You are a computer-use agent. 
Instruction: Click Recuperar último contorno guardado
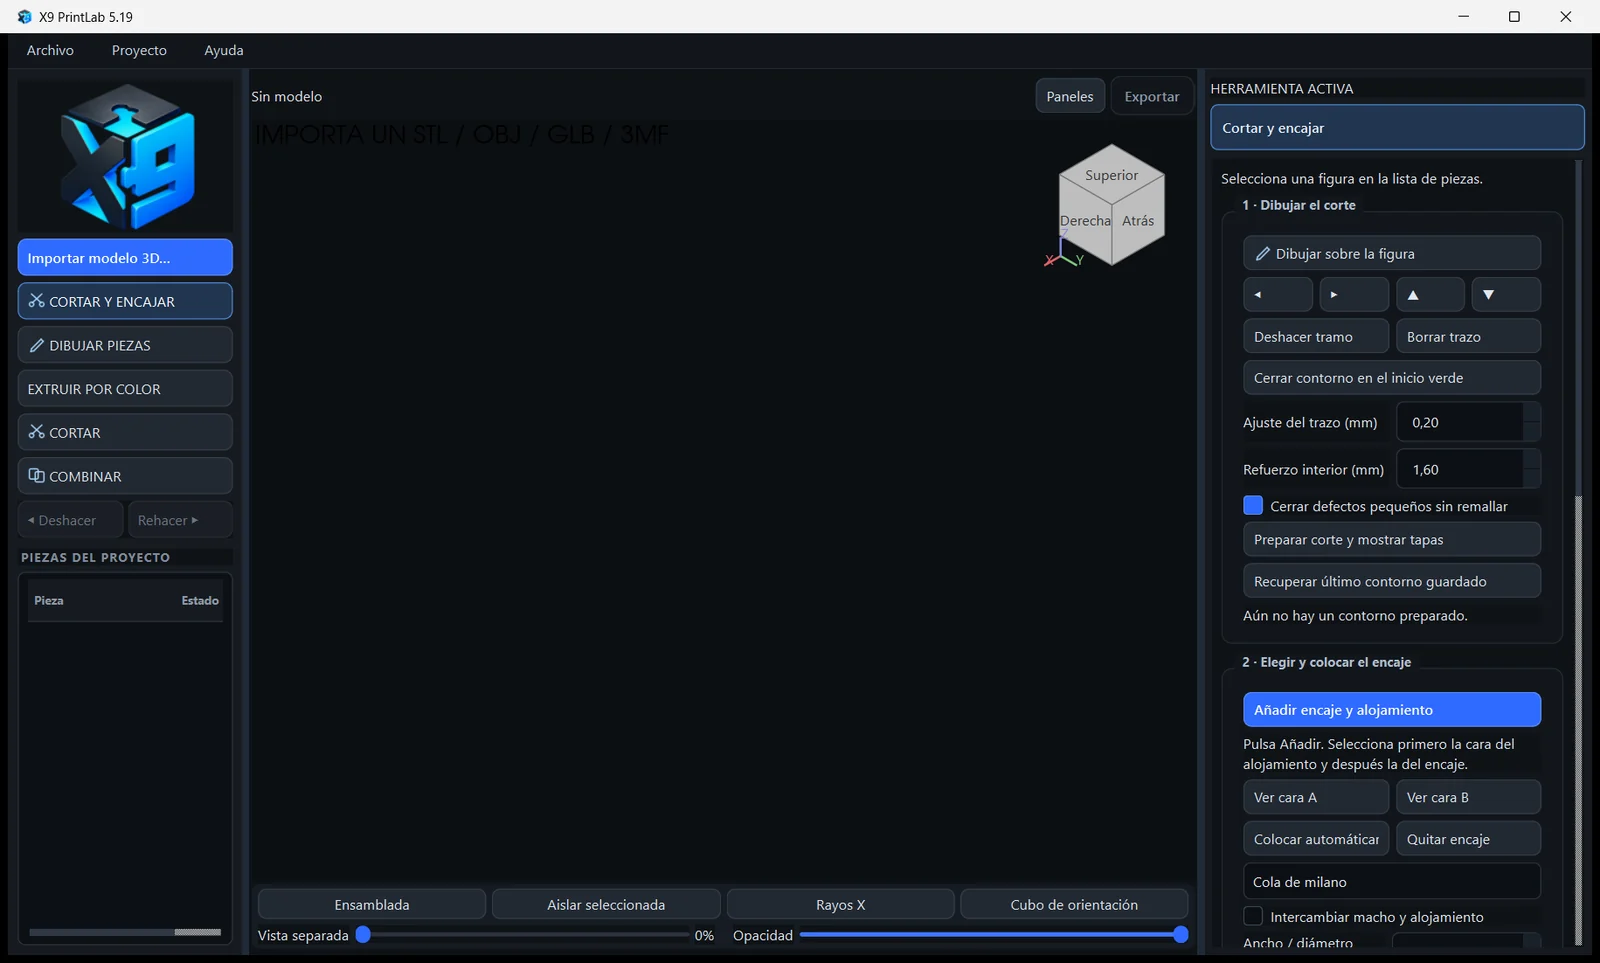pyautogui.click(x=1392, y=581)
